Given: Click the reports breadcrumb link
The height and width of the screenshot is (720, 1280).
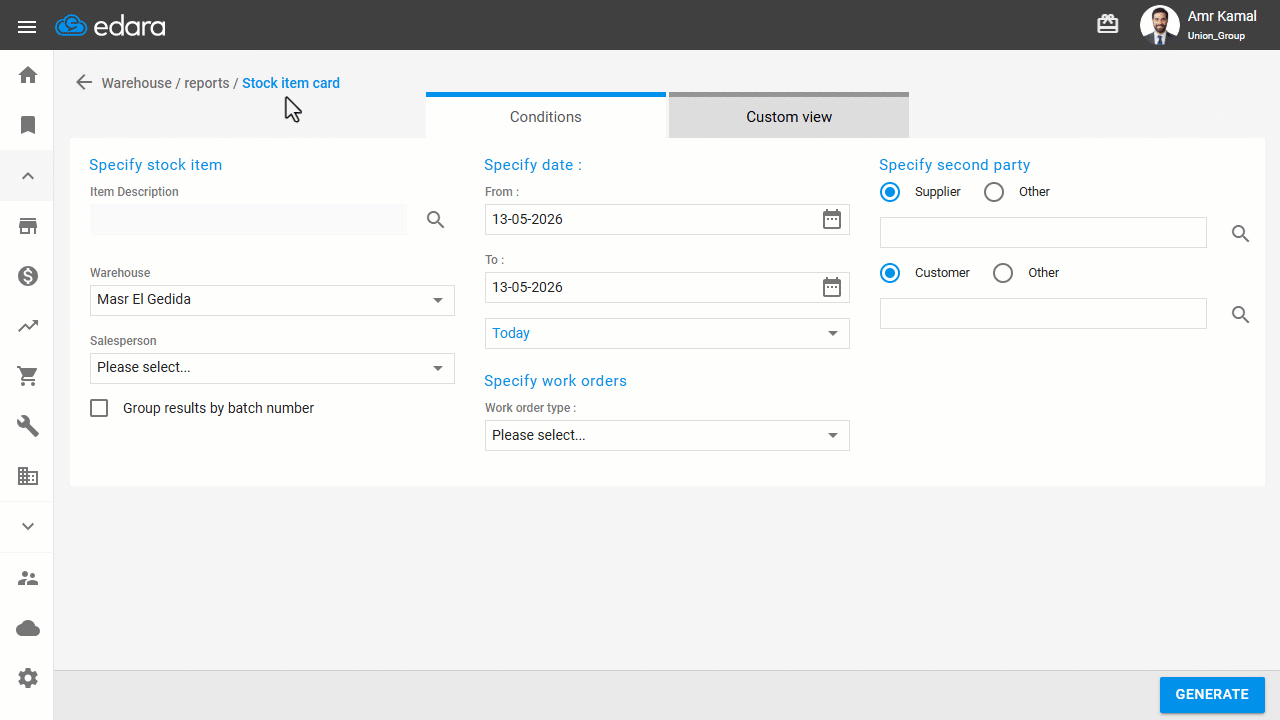Looking at the screenshot, I should [207, 83].
